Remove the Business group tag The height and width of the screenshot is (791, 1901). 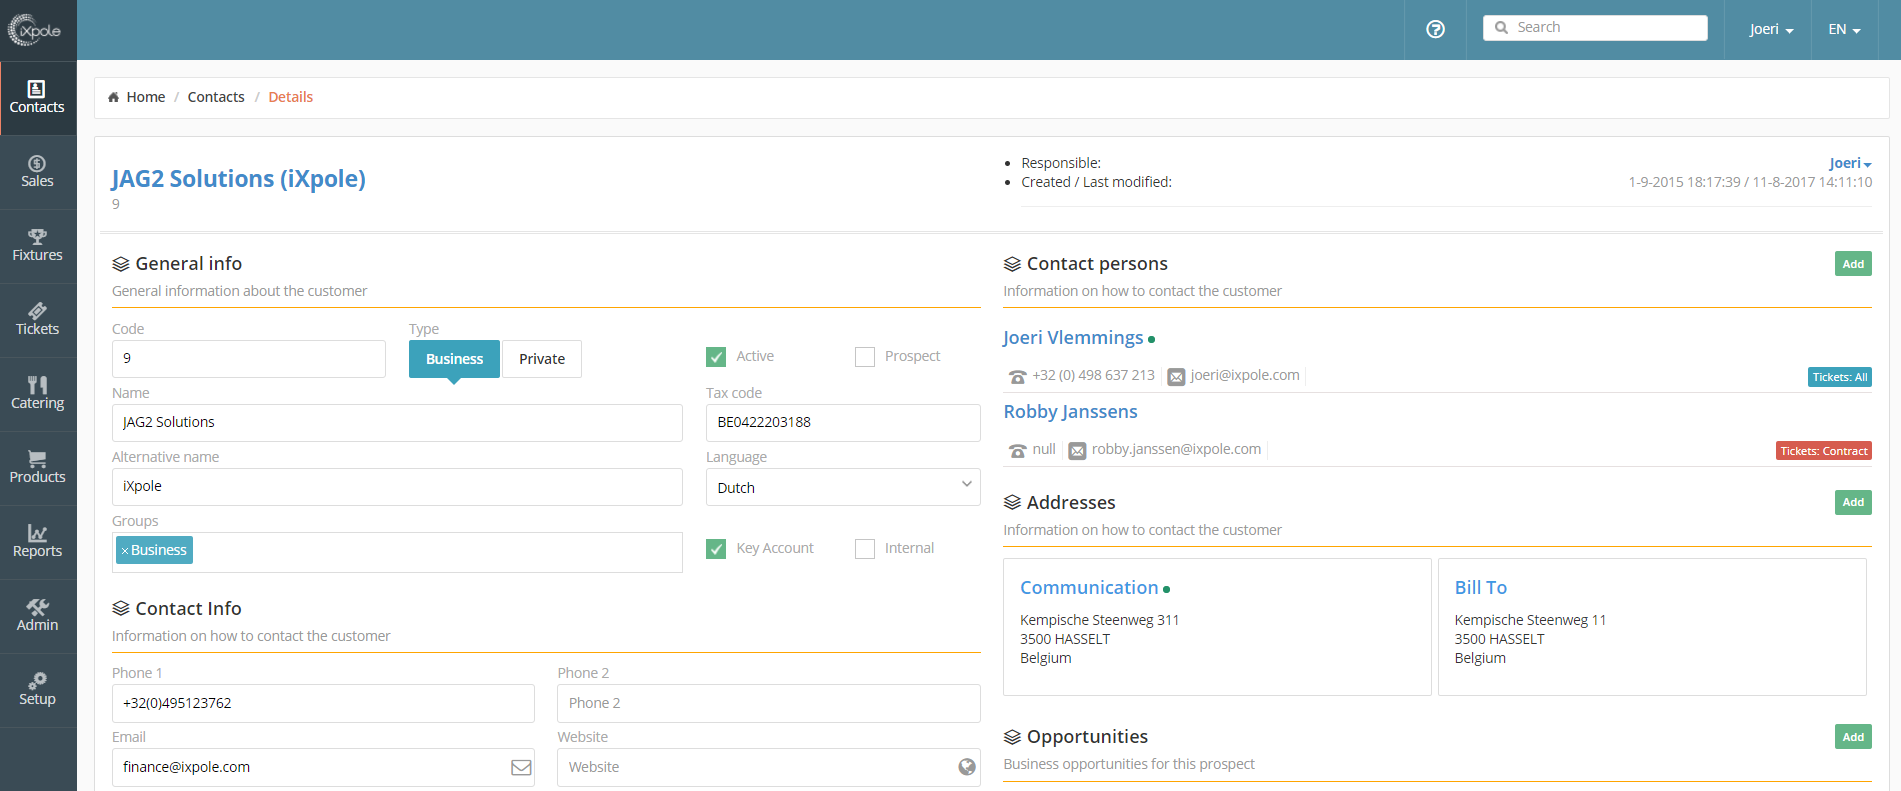tap(125, 551)
